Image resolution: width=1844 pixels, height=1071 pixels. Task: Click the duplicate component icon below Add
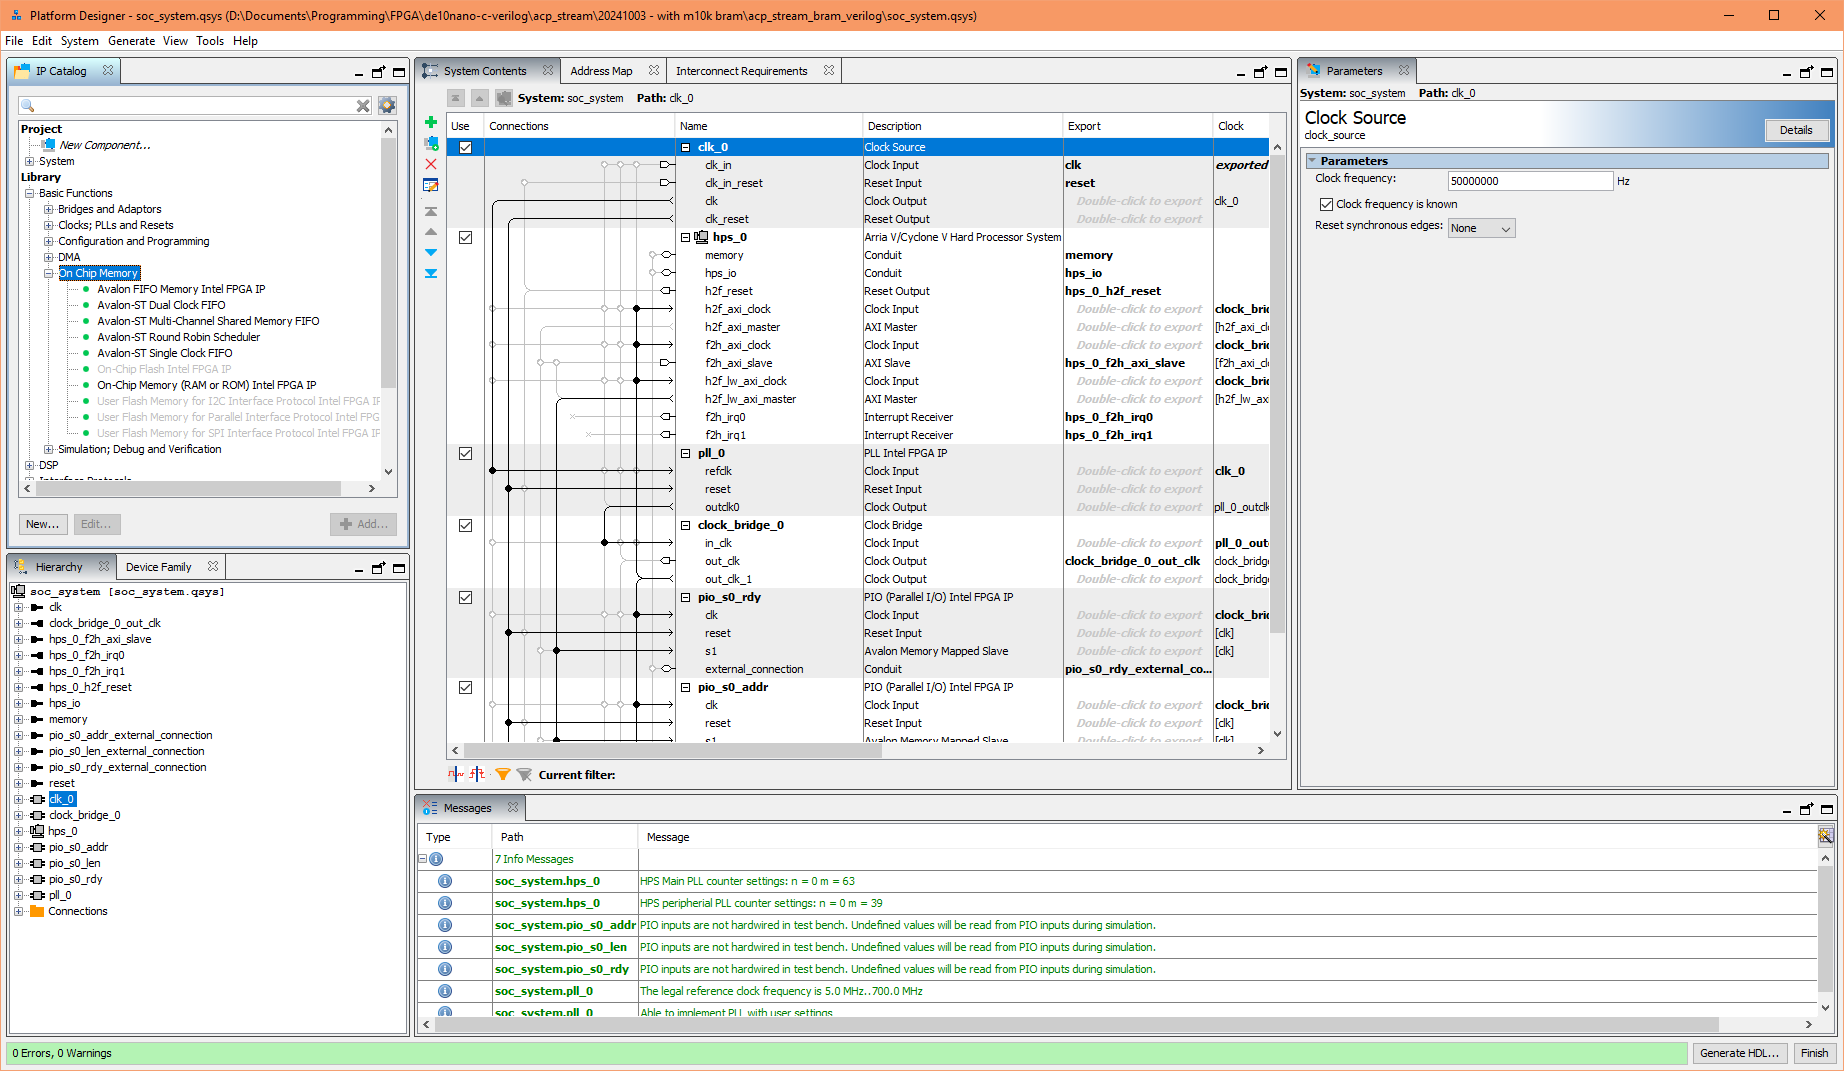click(x=431, y=143)
